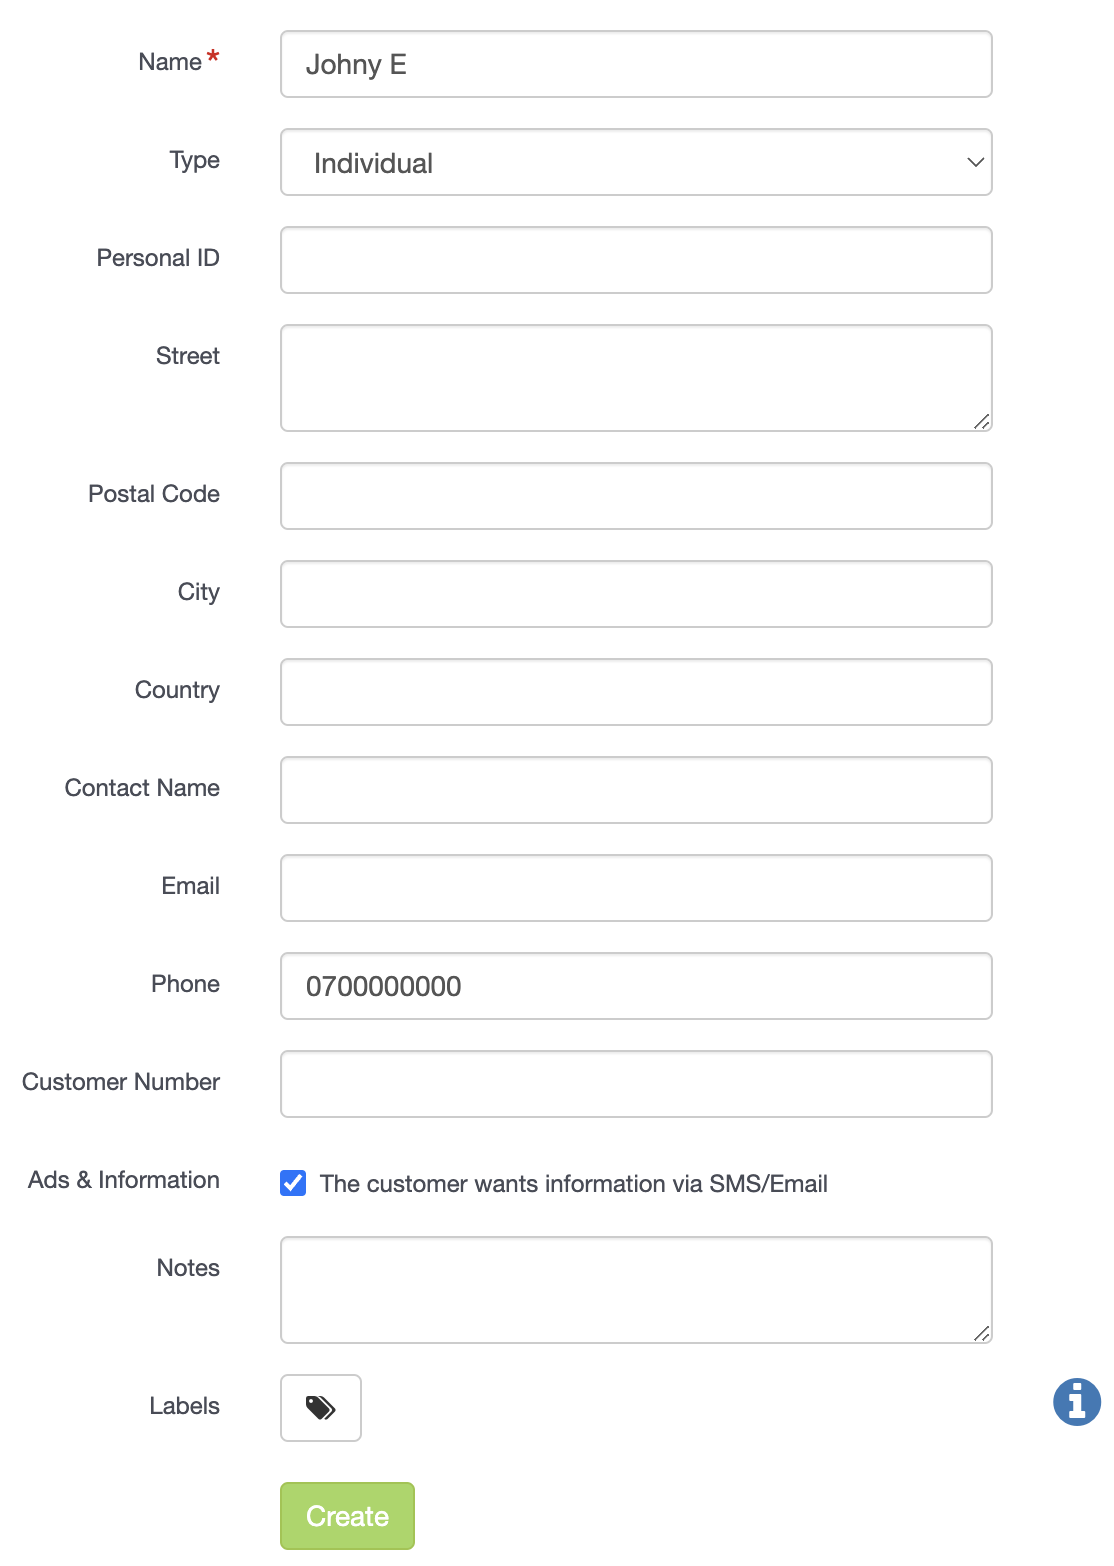Screen dimensions: 1114x1566
Task: Click the Customer Number field
Action: tap(636, 1084)
